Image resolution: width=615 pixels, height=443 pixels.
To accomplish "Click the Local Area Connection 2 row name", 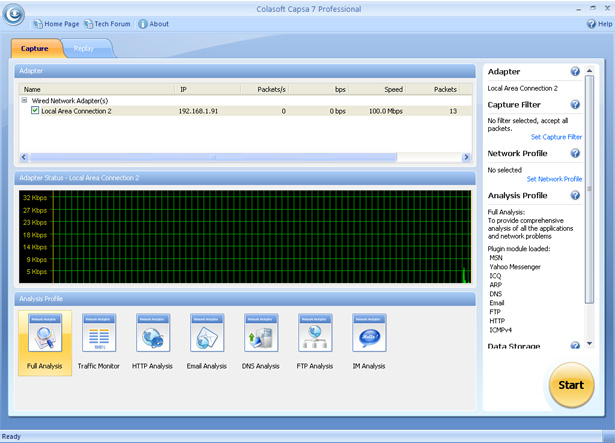I will click(76, 111).
